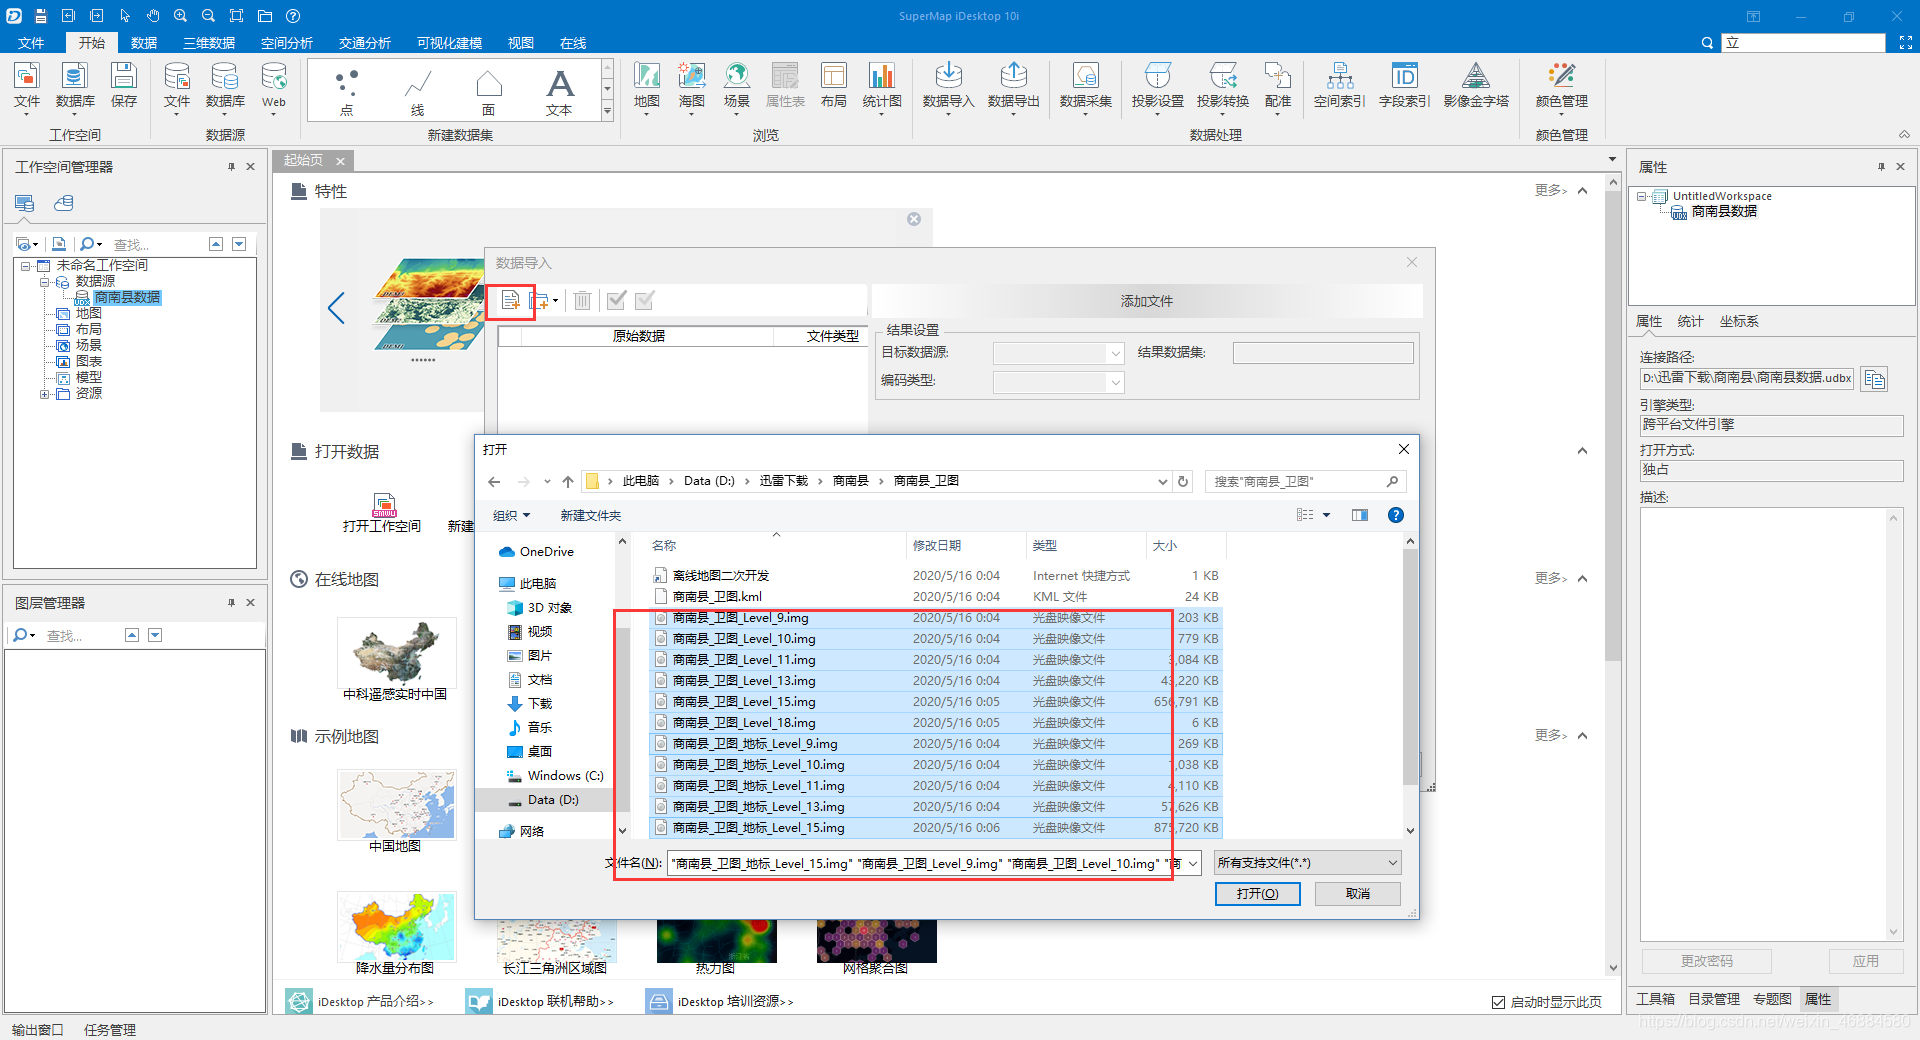Click the 数据导出 ribbon icon

click(1013, 84)
